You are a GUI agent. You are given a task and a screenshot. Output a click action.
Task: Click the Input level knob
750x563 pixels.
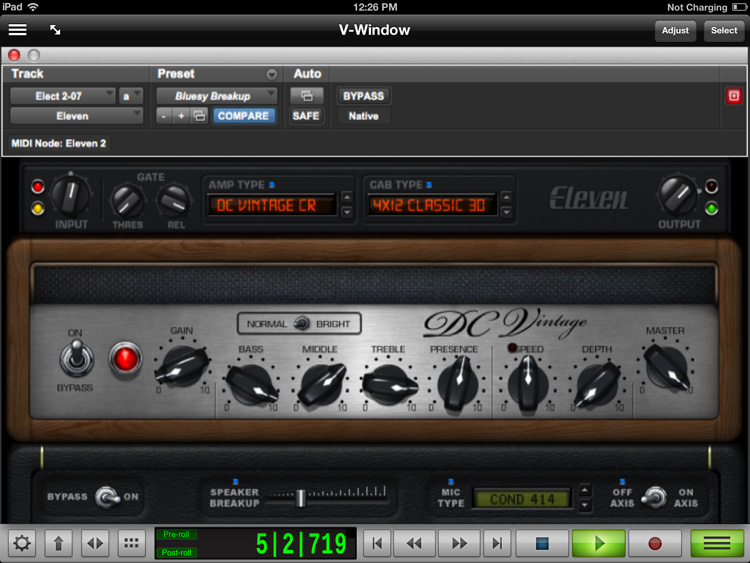71,195
